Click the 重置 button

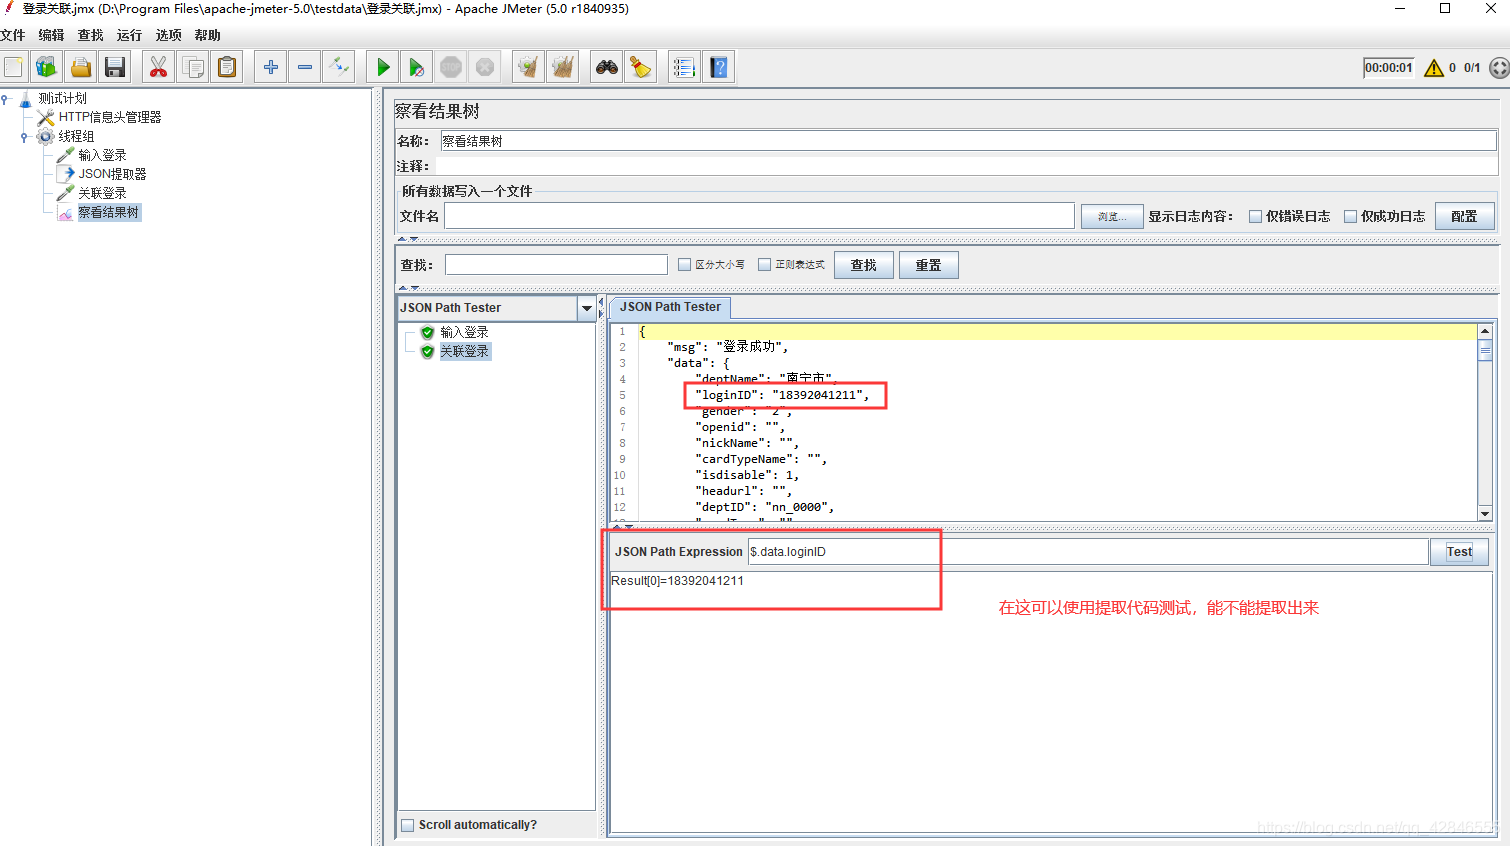pos(929,265)
